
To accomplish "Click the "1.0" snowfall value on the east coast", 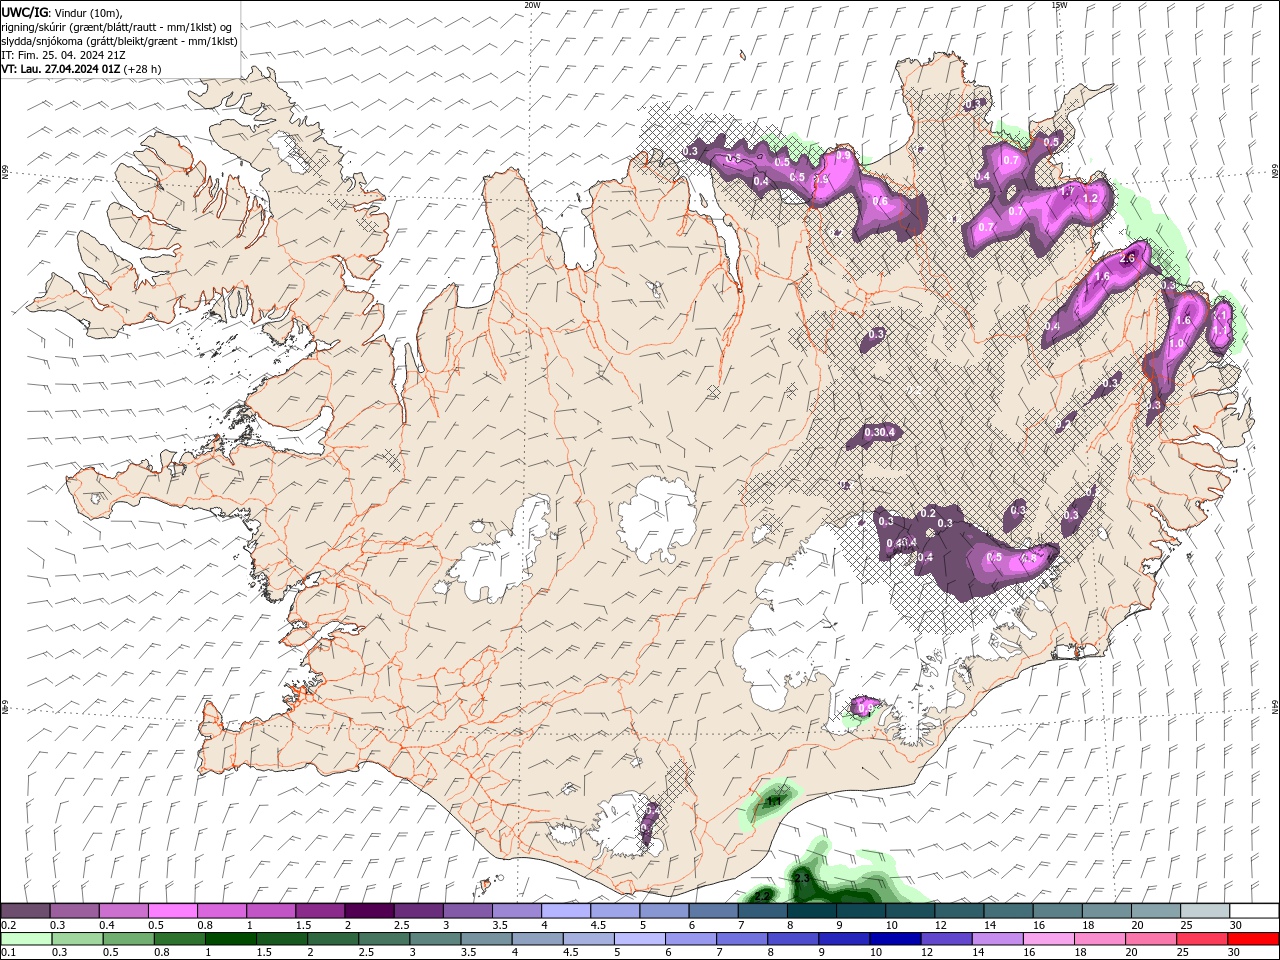I will coord(1176,343).
